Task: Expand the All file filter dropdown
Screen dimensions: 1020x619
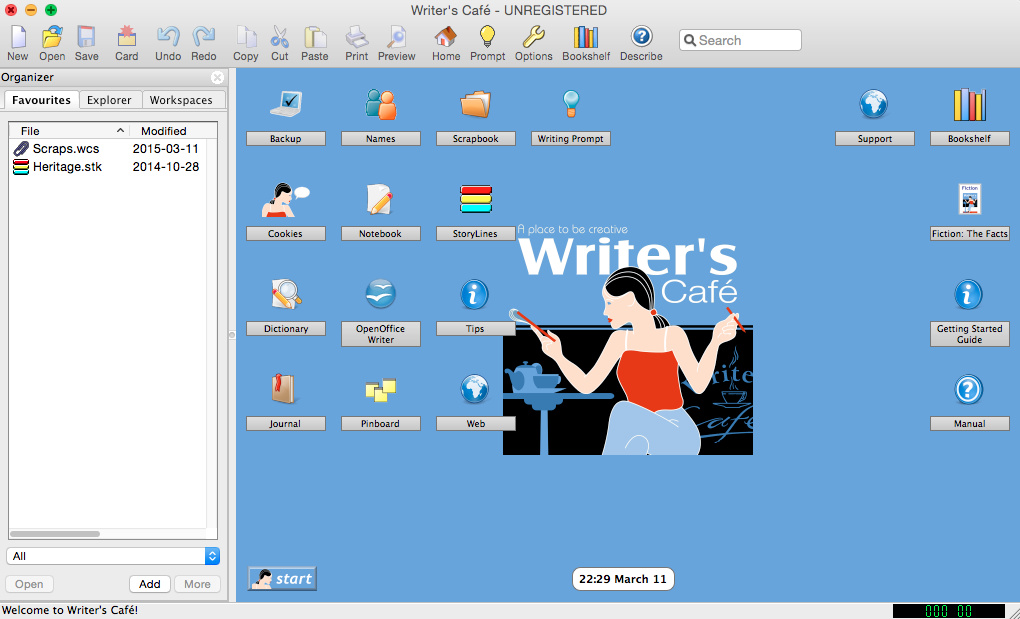Action: coord(113,556)
